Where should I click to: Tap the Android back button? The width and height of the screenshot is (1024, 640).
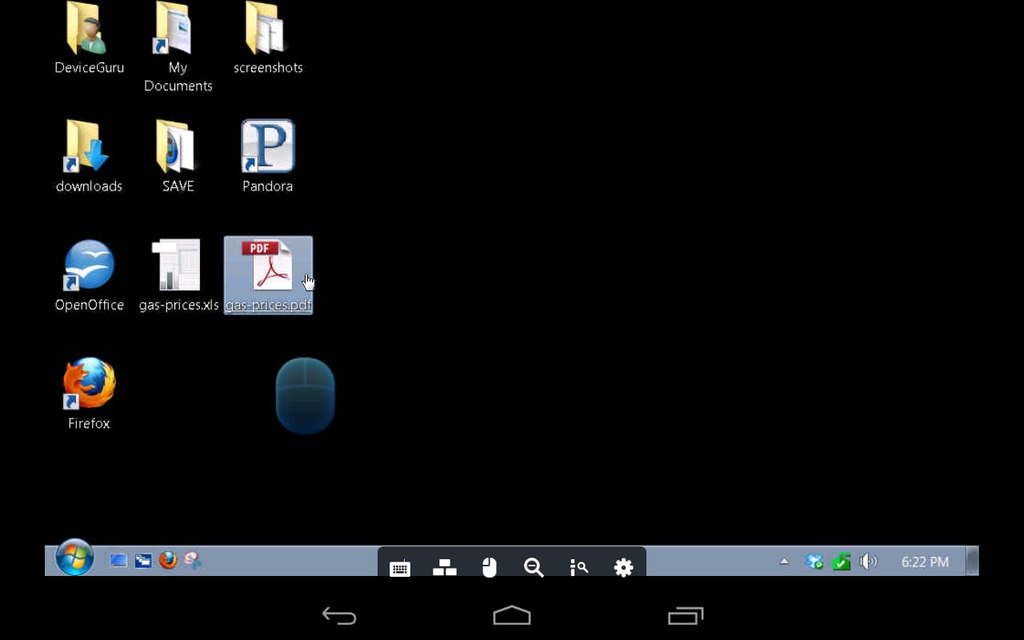click(x=339, y=616)
